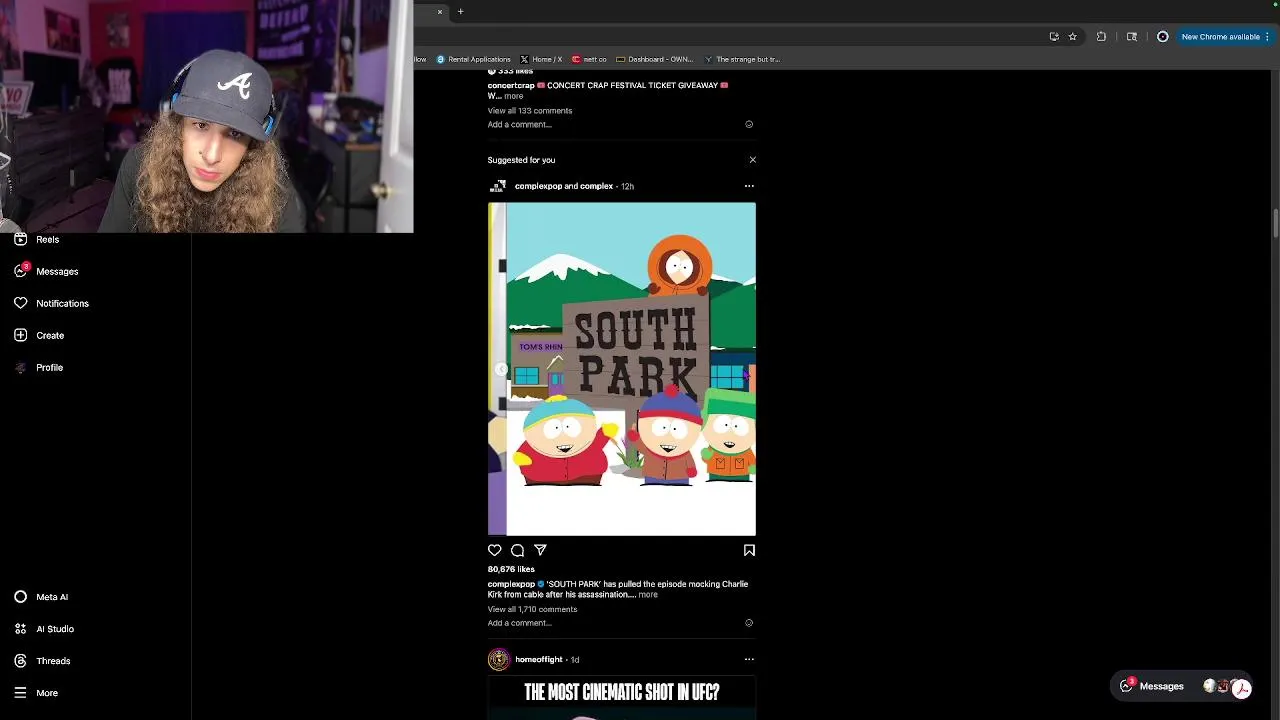Expand the complexpop caption with more

pyautogui.click(x=648, y=595)
